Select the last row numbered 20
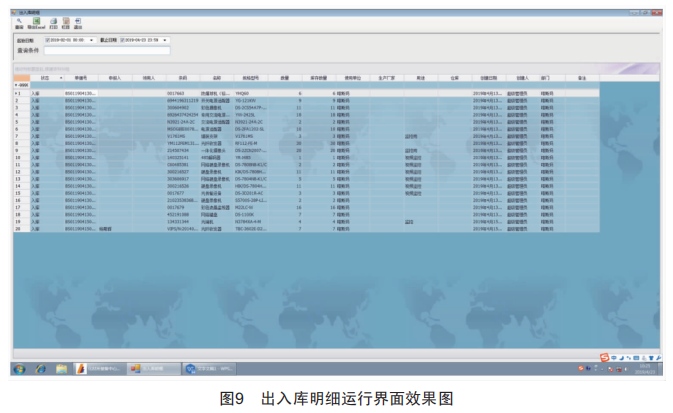Screen dimensions: 673x413 click(x=18, y=228)
